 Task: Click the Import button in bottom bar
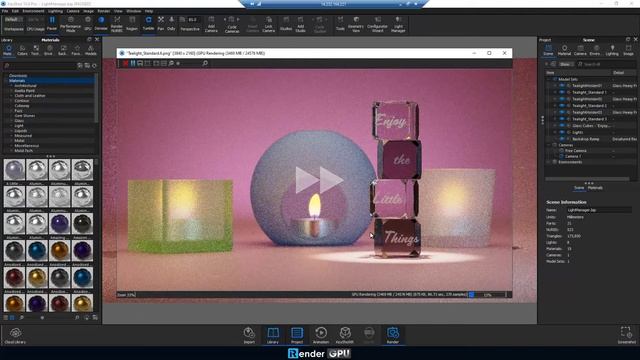pos(249,335)
